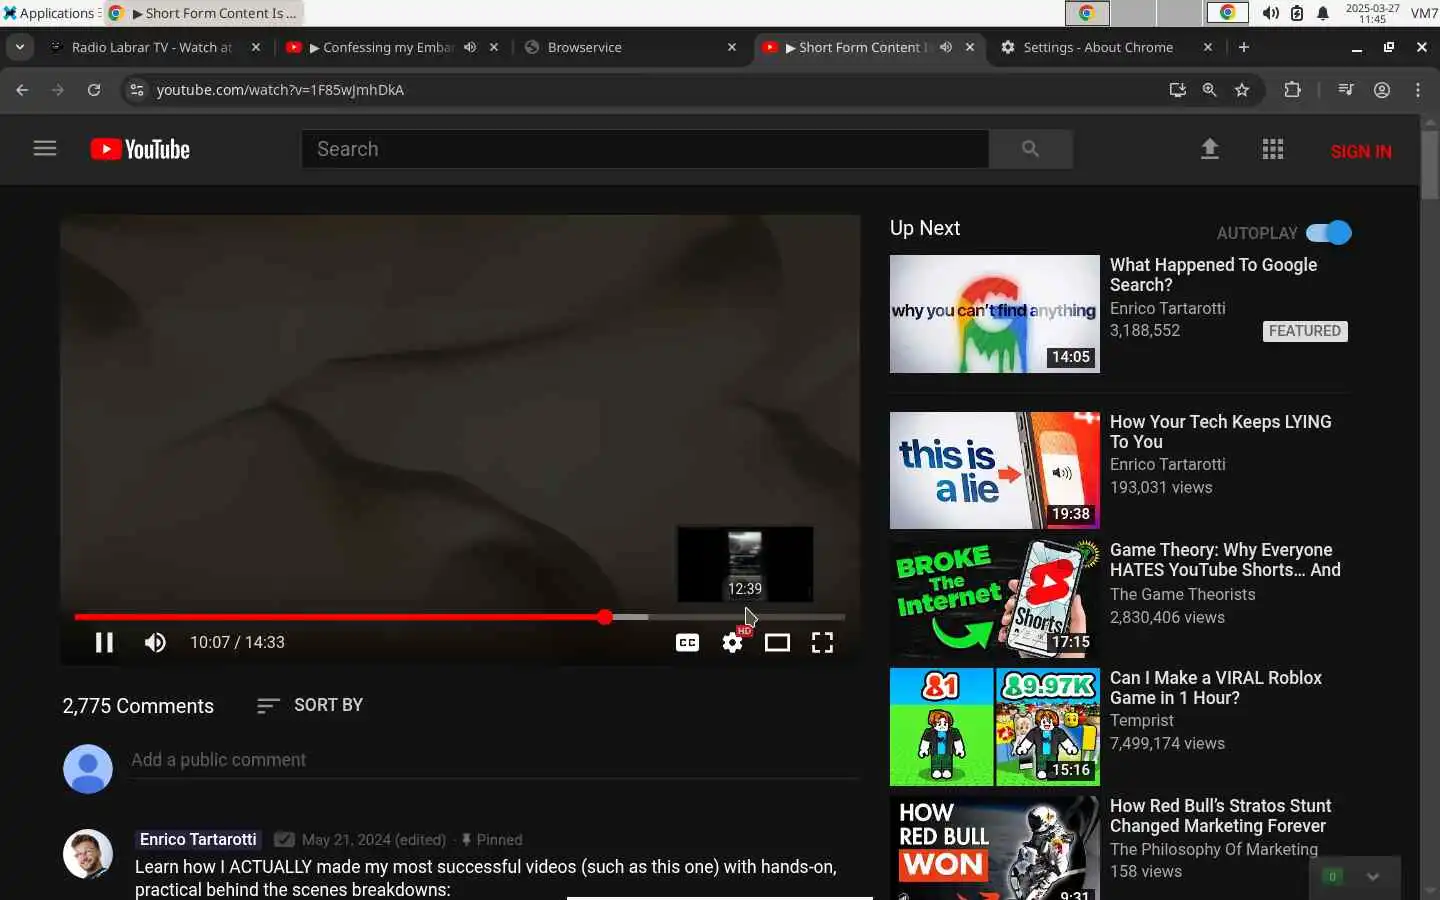Go back in browser history
1440x900 pixels.
[22, 90]
